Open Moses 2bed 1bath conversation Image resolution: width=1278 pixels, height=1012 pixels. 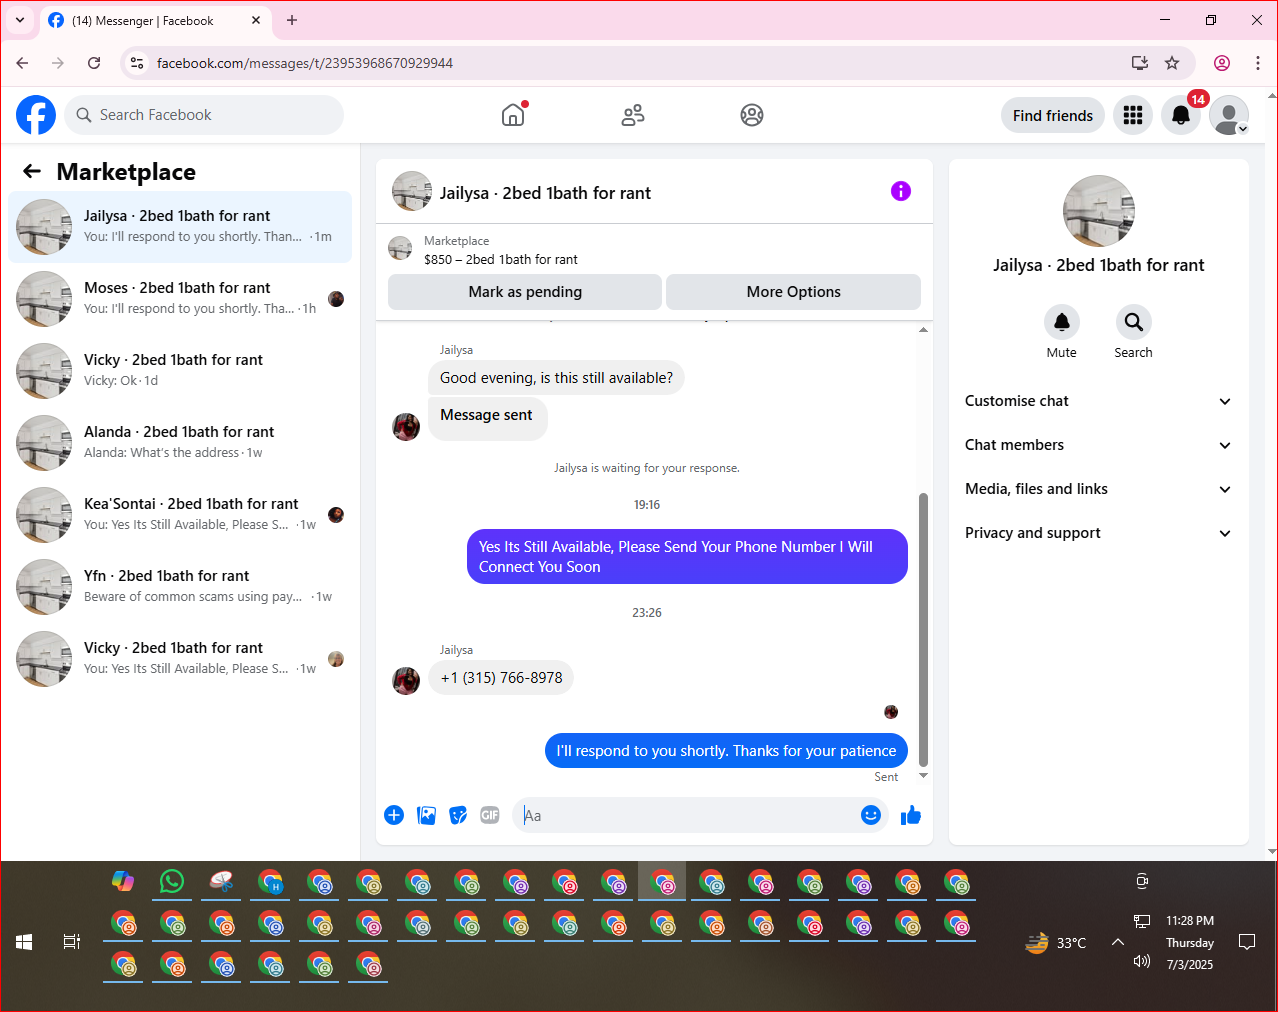pyautogui.click(x=180, y=299)
